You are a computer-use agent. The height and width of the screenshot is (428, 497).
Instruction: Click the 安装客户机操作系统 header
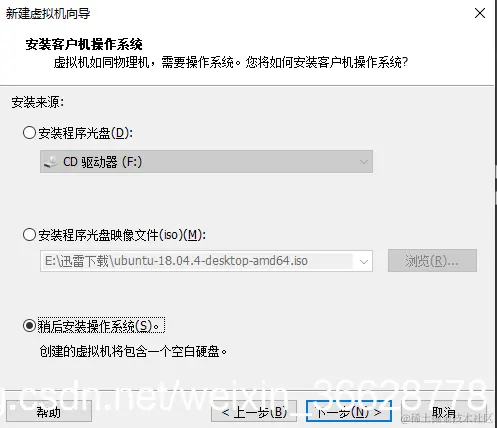(84, 44)
